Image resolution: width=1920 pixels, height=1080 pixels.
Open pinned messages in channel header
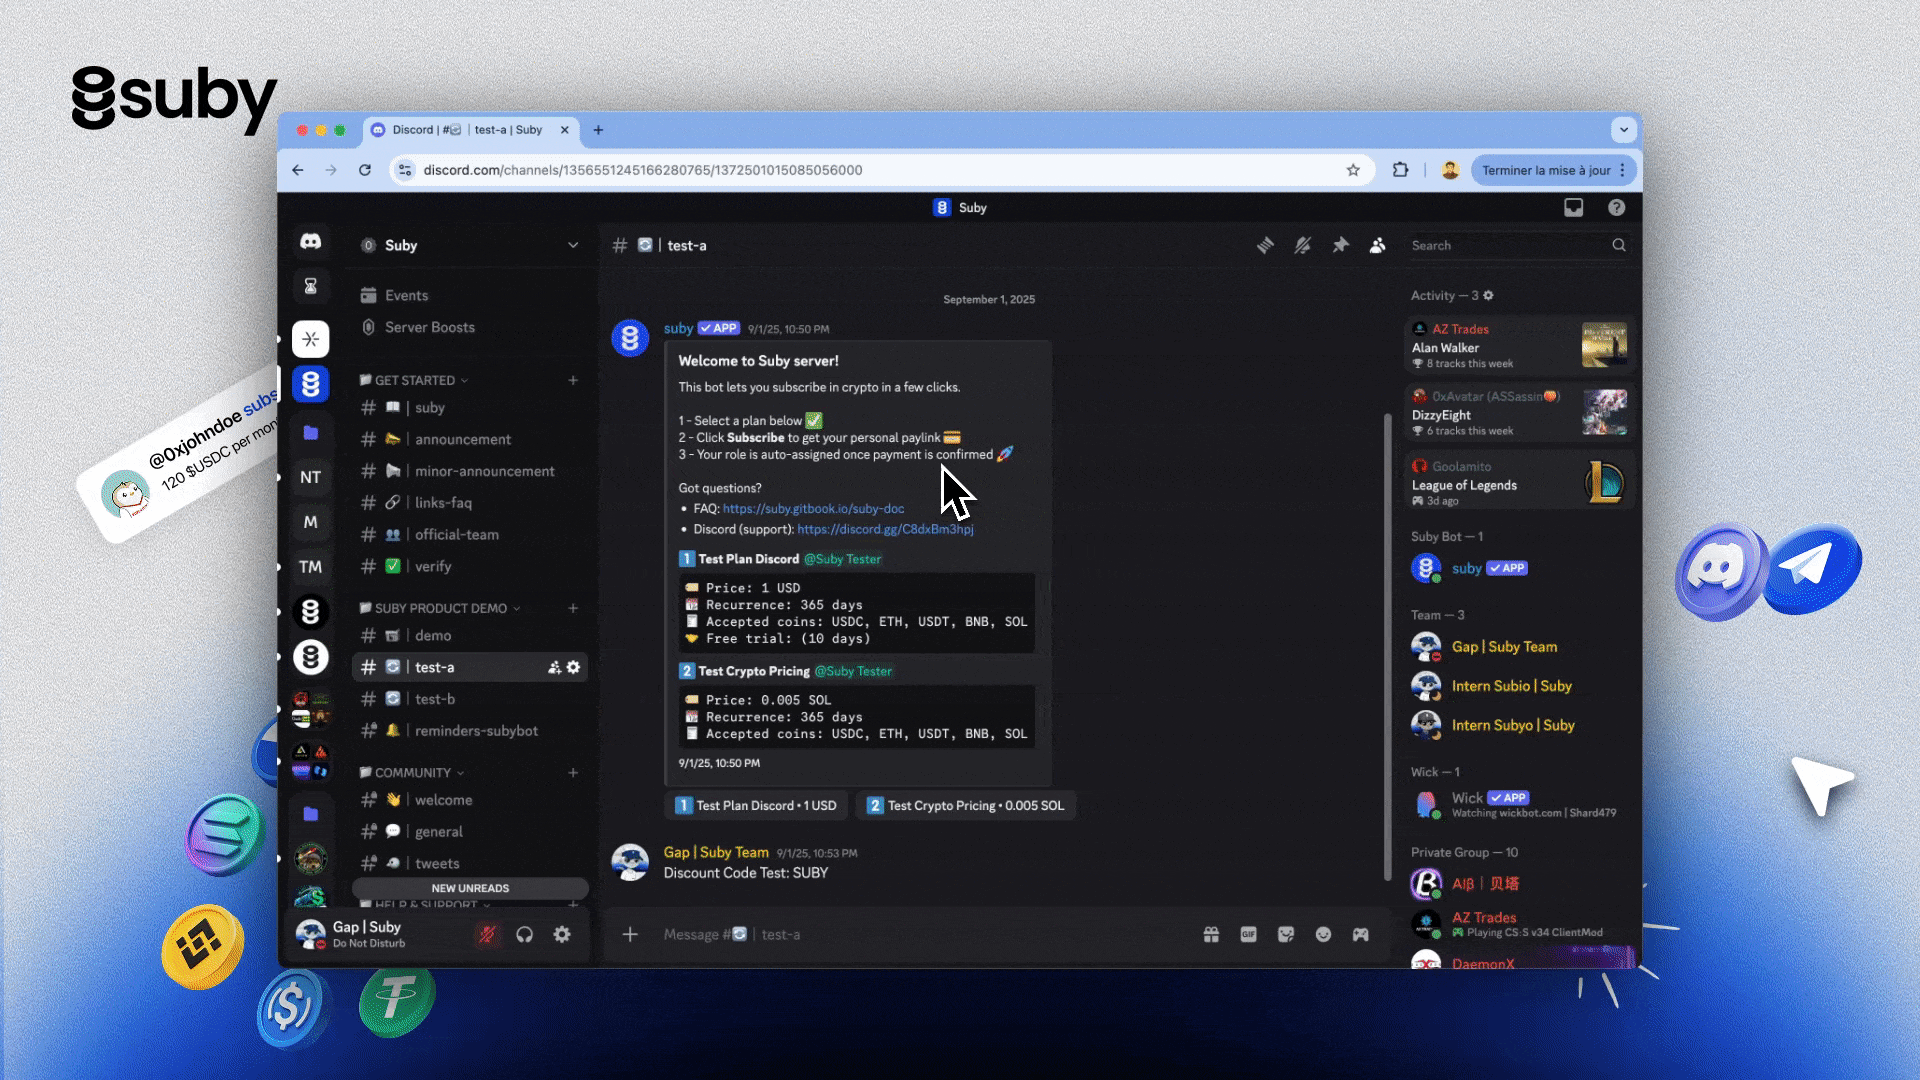(x=1340, y=245)
